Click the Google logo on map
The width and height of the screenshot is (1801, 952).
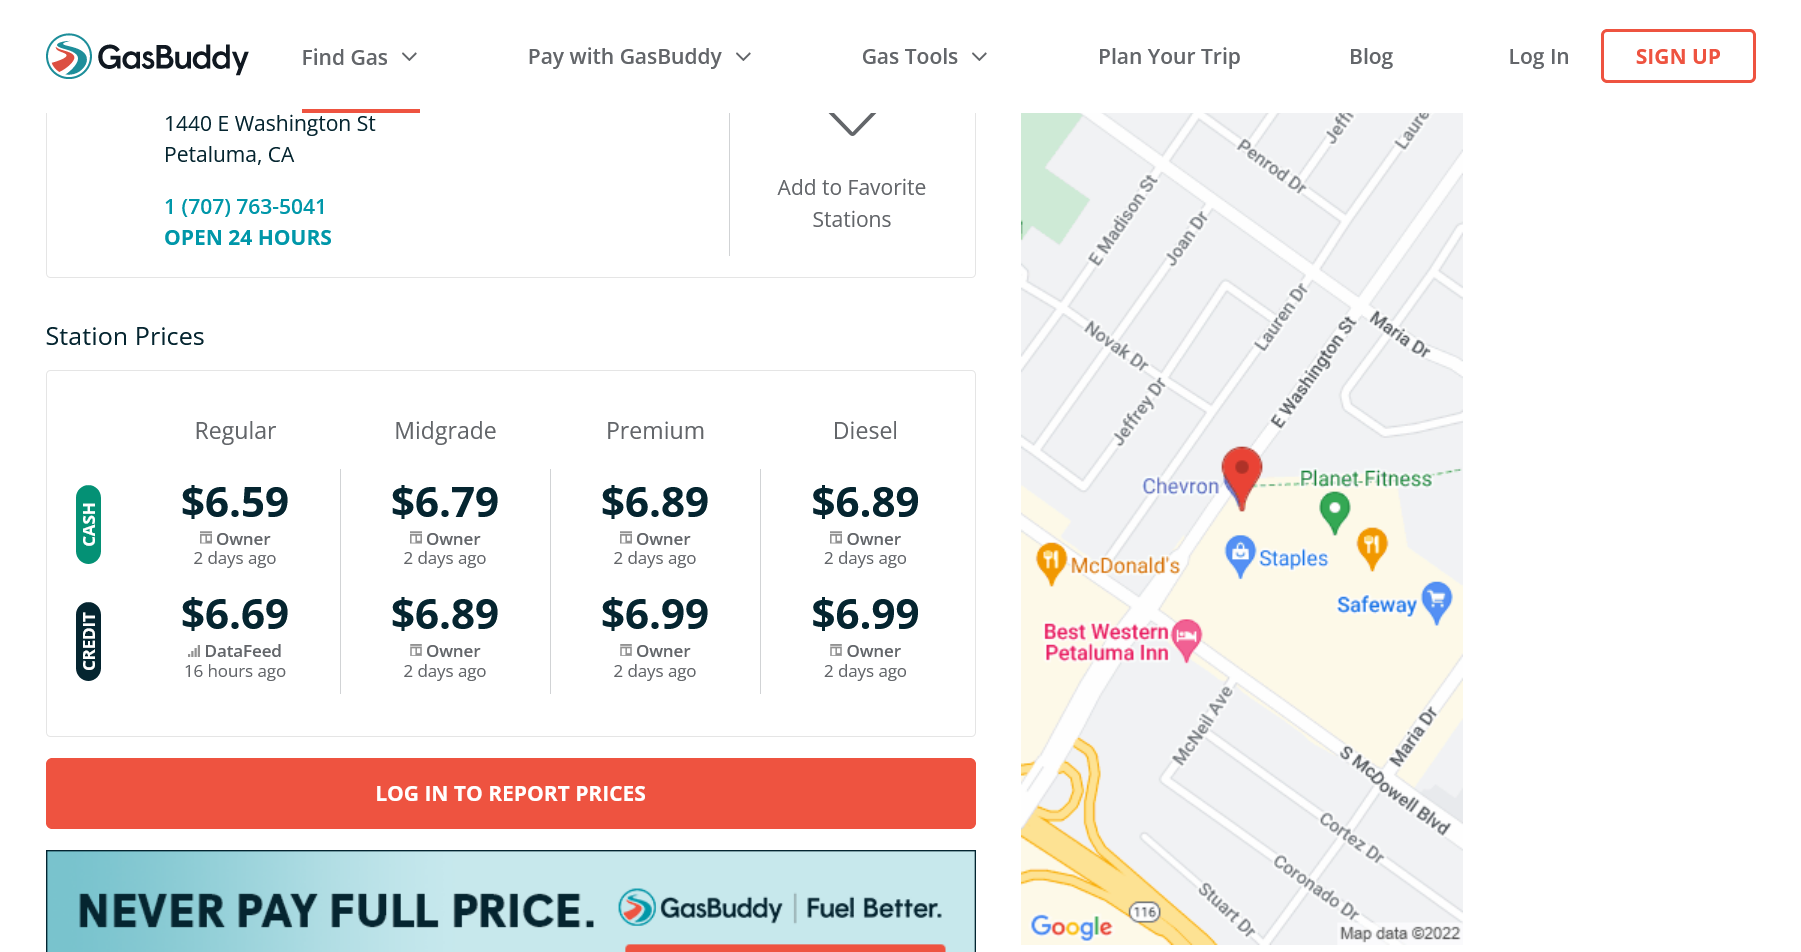click(1071, 927)
